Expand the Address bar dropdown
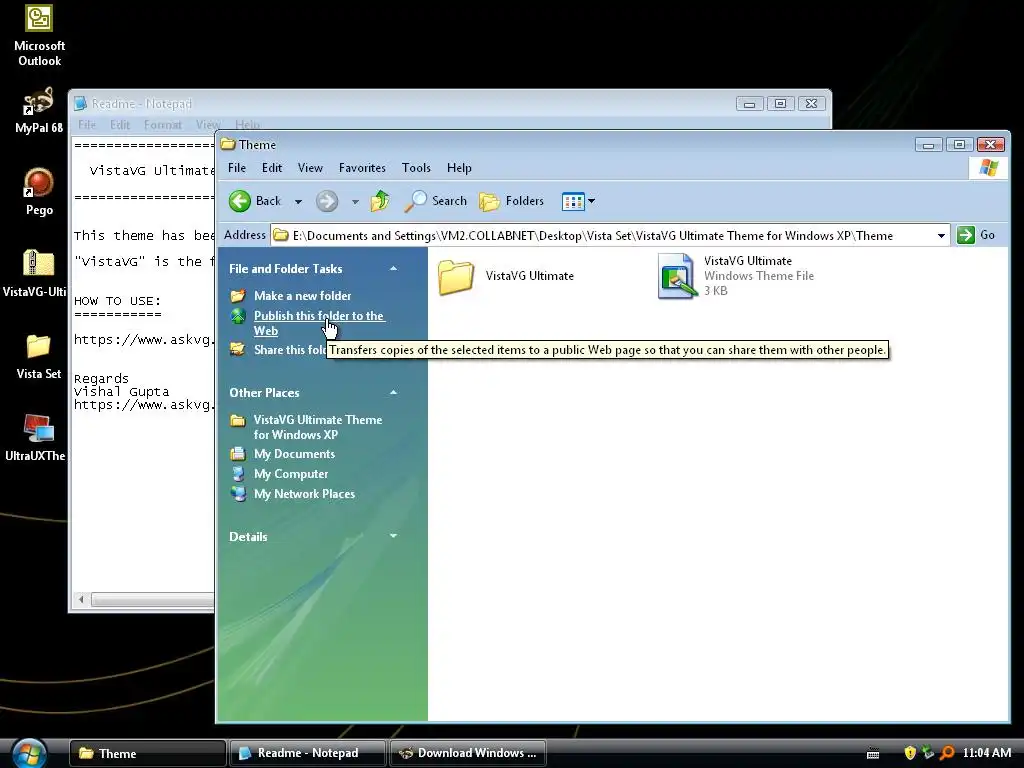 941,236
